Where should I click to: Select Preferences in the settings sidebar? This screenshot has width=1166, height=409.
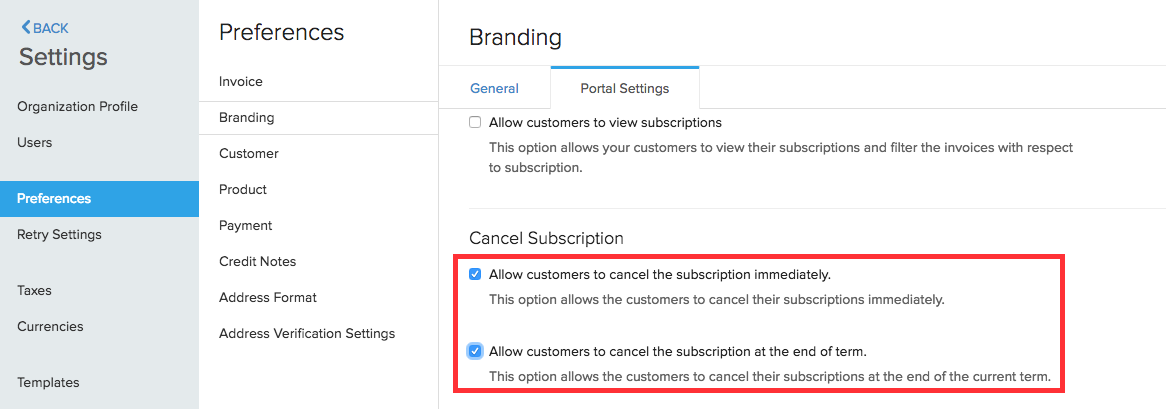point(54,199)
